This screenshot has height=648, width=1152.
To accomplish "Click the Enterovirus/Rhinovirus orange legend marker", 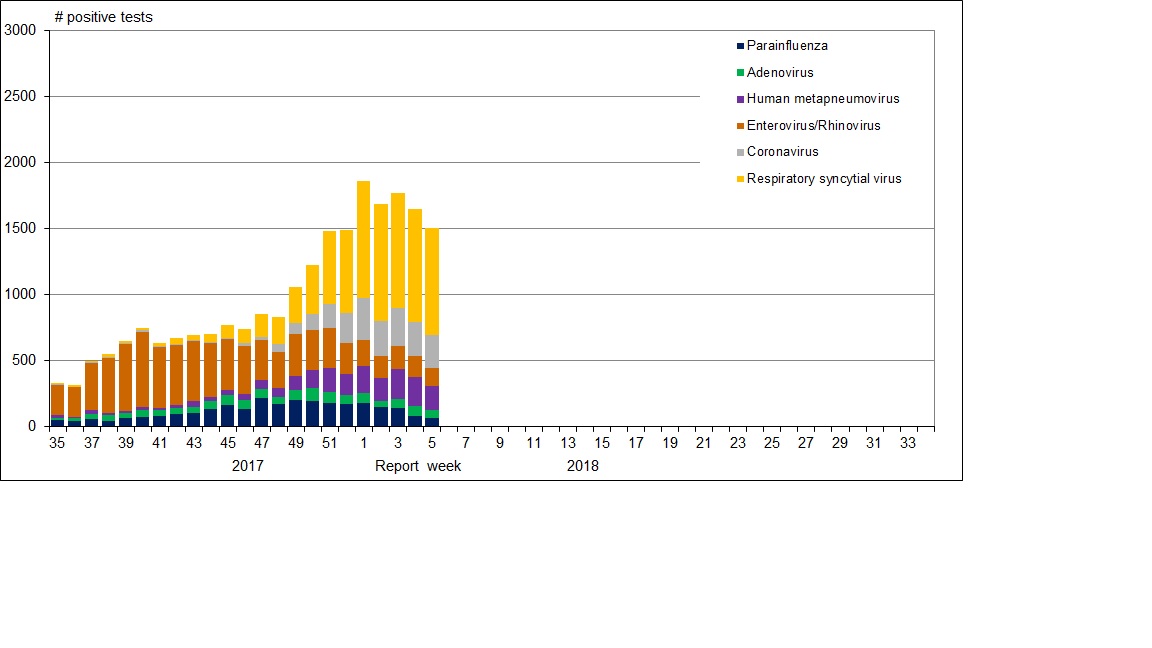I will pyautogui.click(x=740, y=126).
